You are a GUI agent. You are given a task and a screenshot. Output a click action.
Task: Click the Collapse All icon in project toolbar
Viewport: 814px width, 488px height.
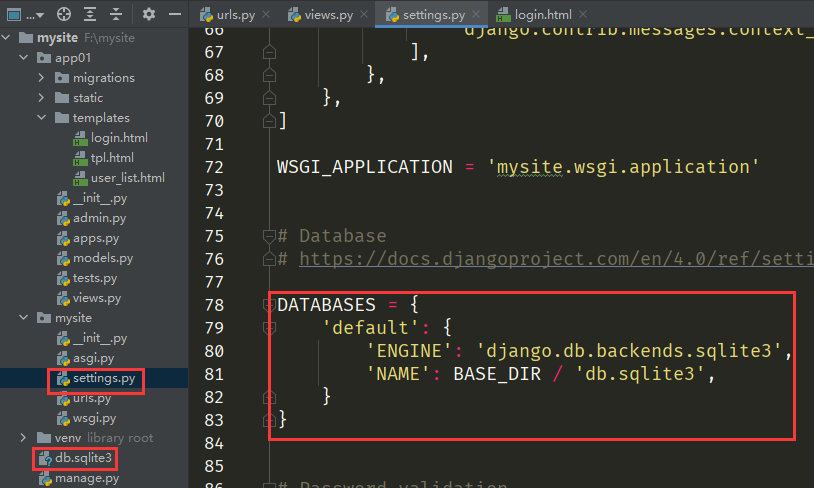[117, 14]
